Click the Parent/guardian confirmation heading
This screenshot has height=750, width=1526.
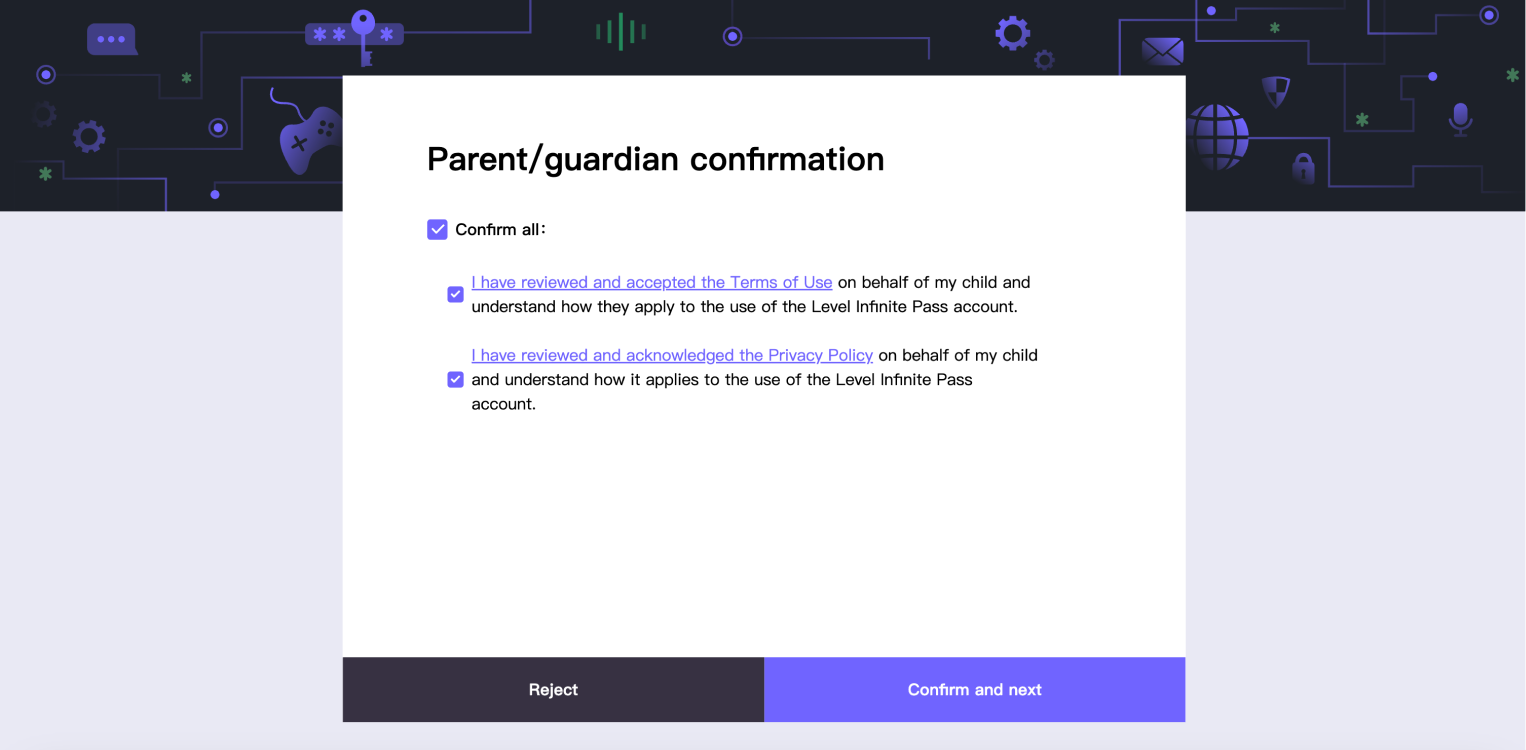(655, 159)
